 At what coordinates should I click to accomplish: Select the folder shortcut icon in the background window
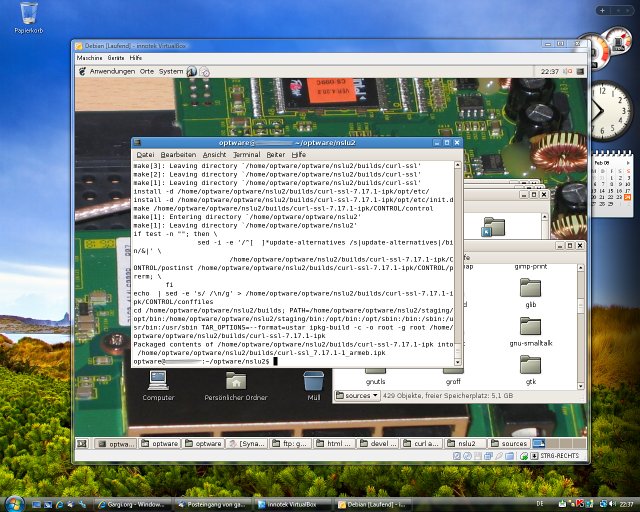(493, 227)
